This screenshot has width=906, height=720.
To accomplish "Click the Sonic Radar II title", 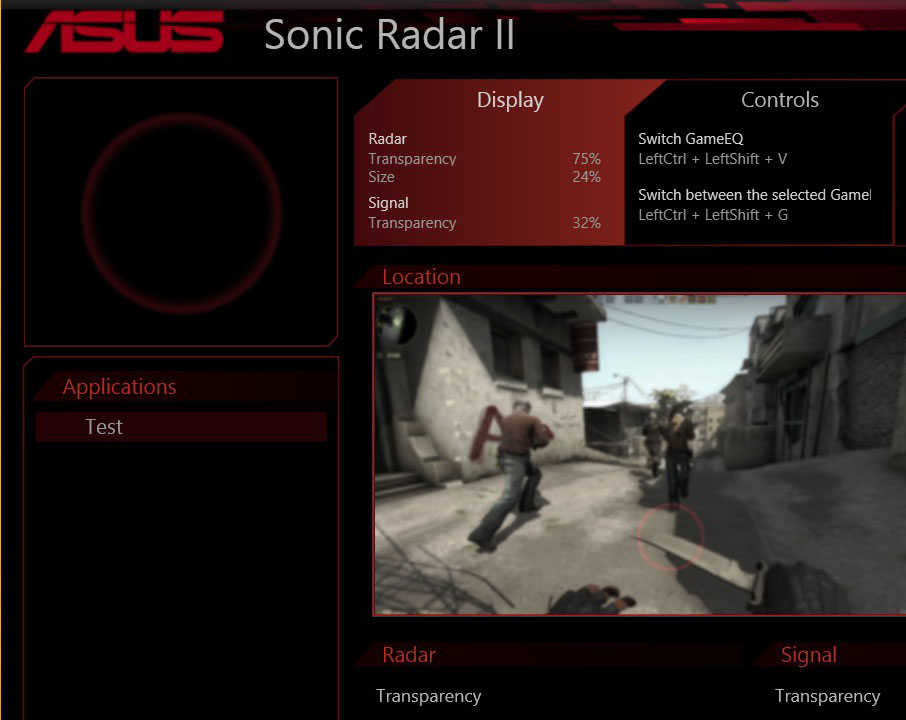I will pos(389,35).
